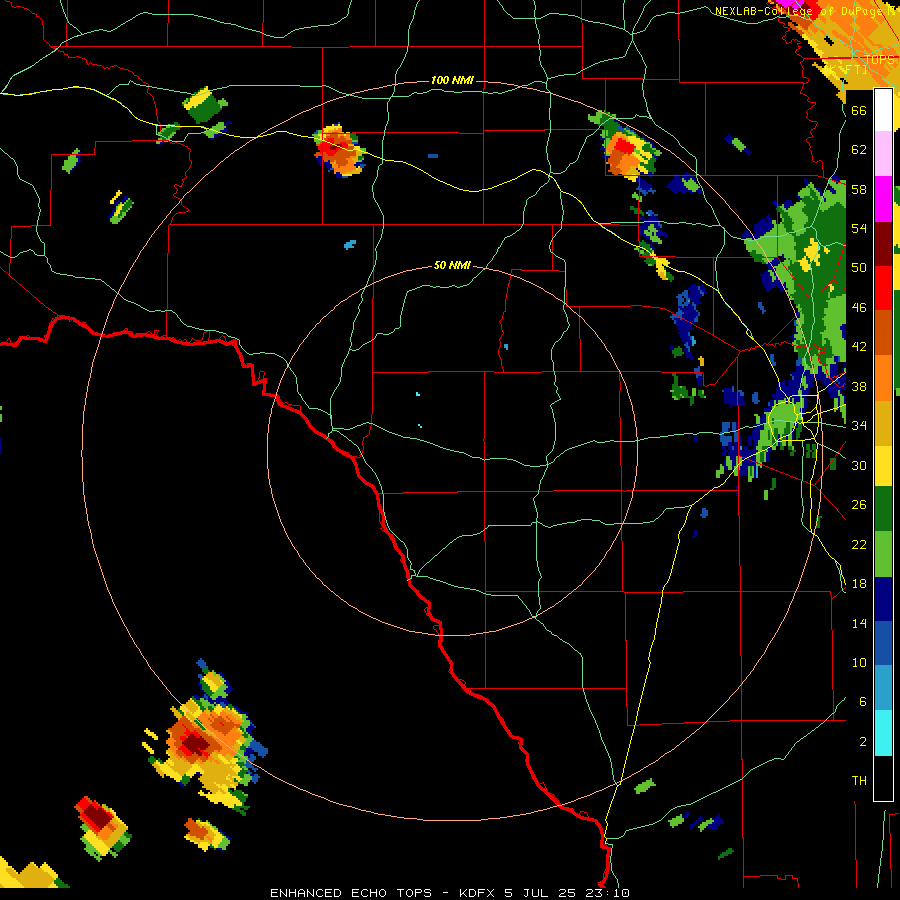Click the 22 legend value
The width and height of the screenshot is (900, 900).
(x=859, y=544)
